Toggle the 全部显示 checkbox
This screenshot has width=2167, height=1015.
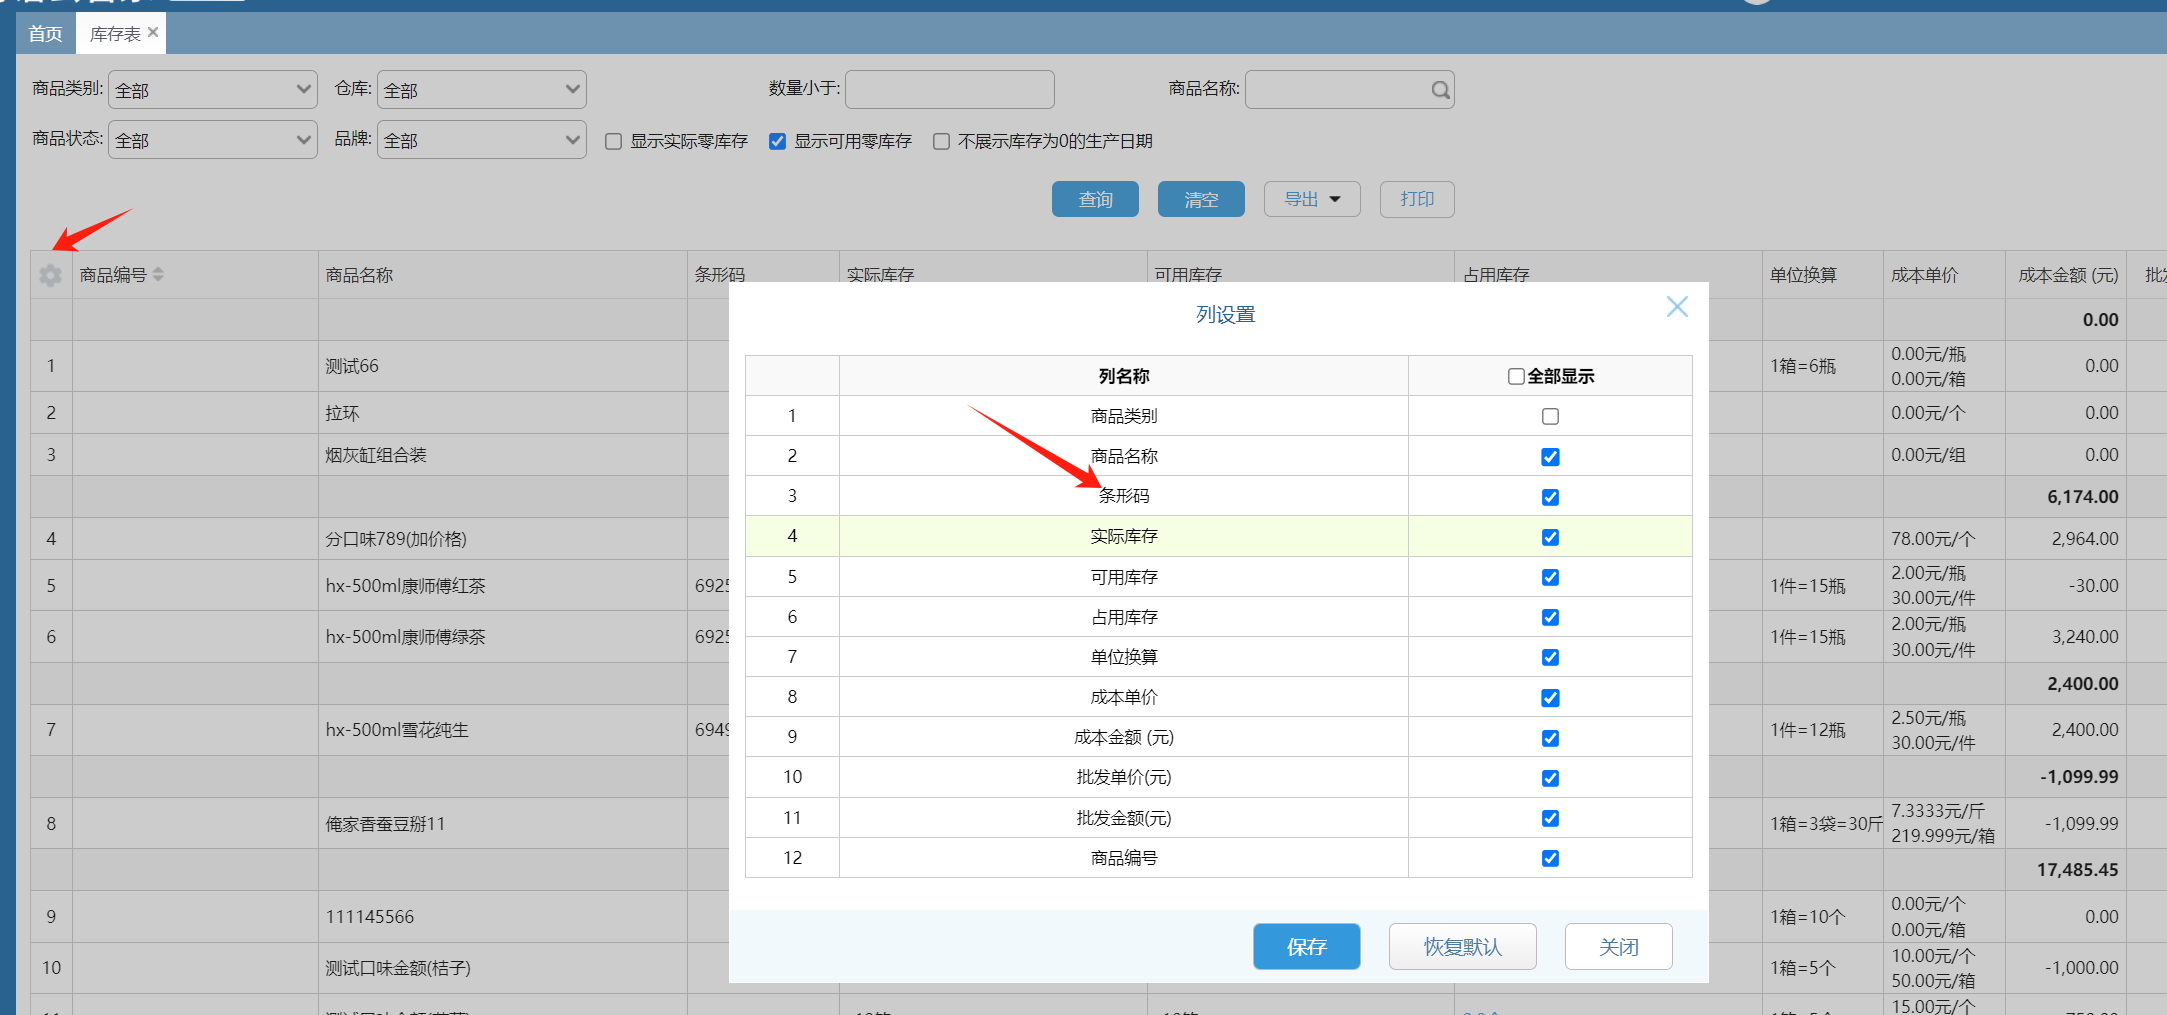1516,376
